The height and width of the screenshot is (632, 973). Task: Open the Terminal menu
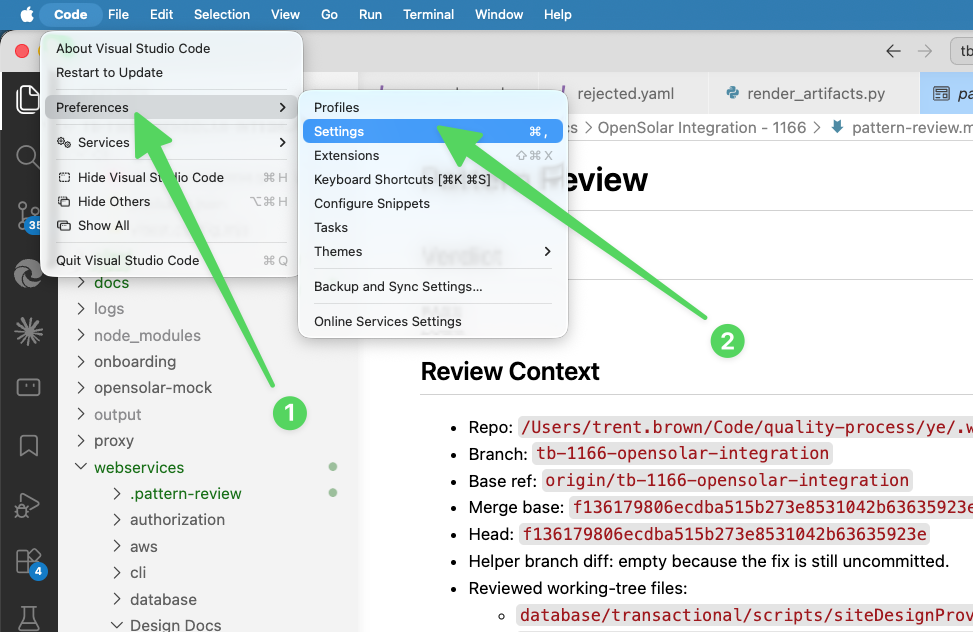point(428,14)
